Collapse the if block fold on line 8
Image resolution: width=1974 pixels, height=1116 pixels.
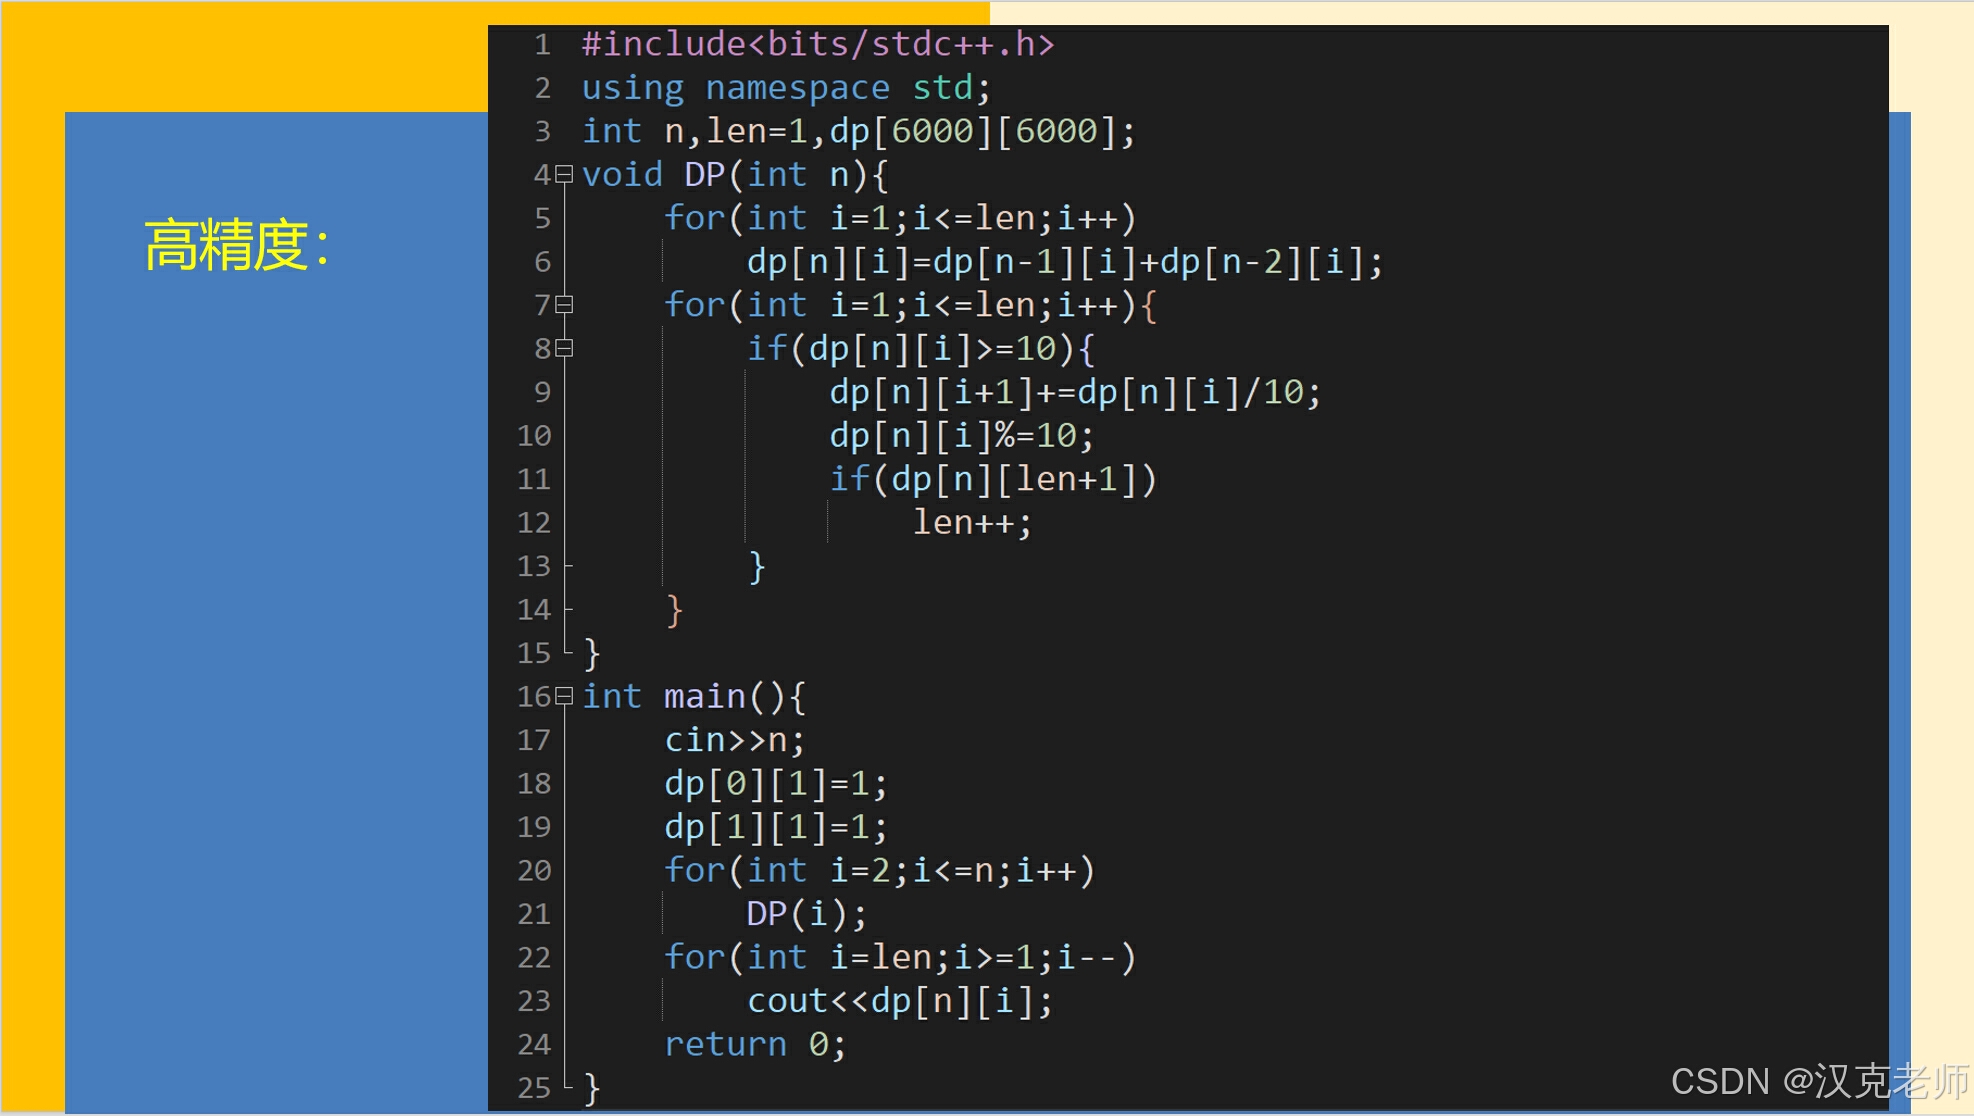click(x=564, y=348)
